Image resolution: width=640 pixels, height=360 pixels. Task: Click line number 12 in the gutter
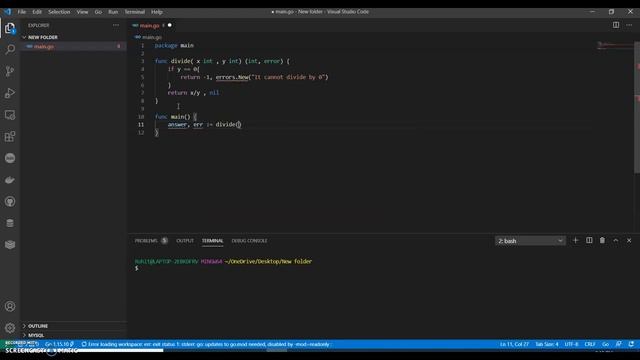tap(141, 133)
